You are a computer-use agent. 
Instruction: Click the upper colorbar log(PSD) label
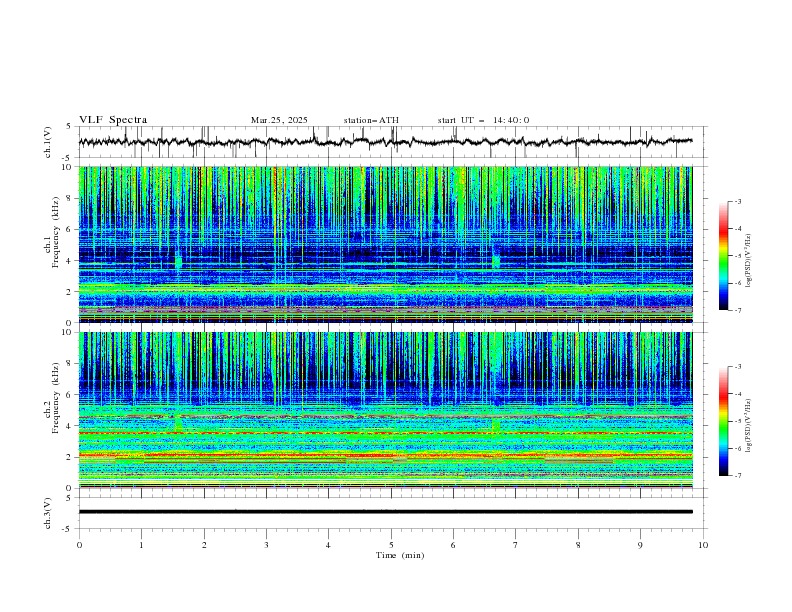tap(749, 260)
